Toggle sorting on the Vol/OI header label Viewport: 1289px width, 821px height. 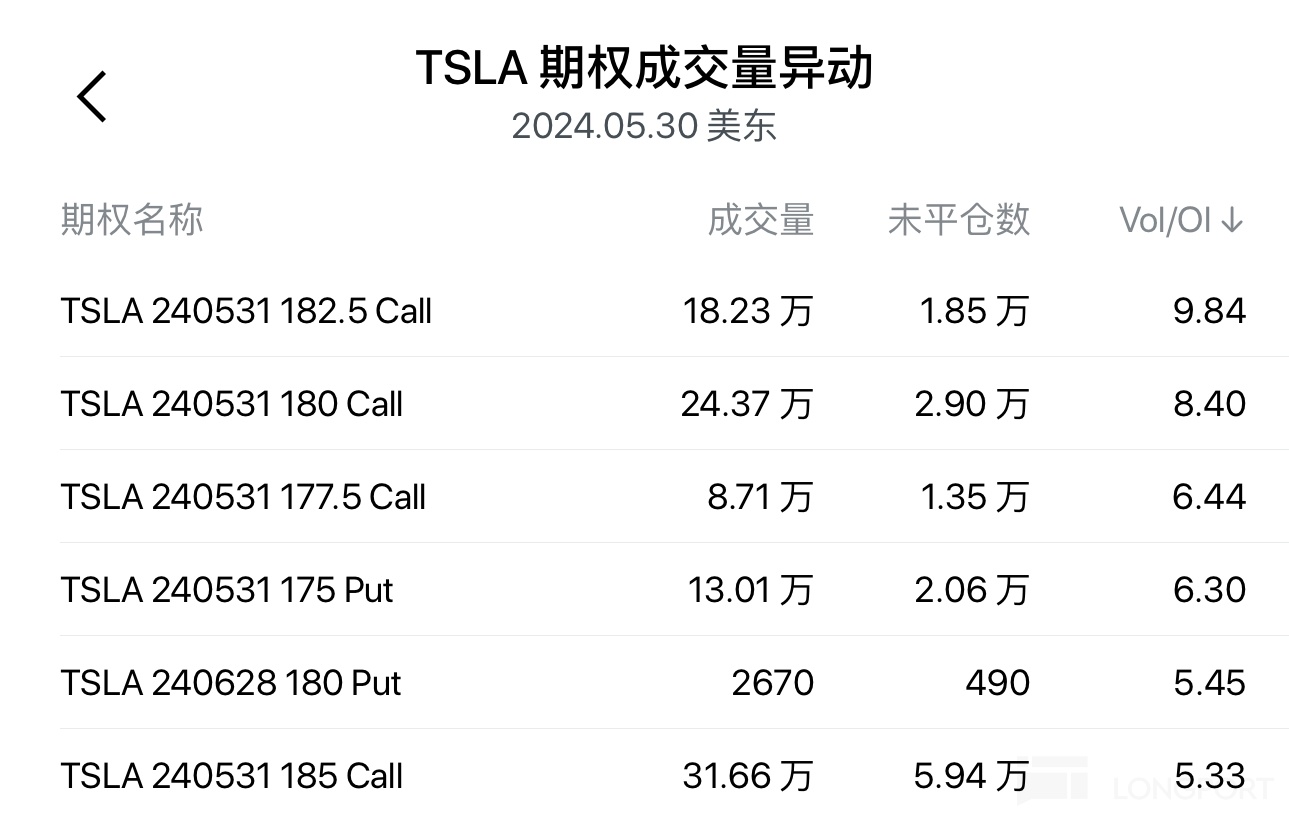[1165, 220]
